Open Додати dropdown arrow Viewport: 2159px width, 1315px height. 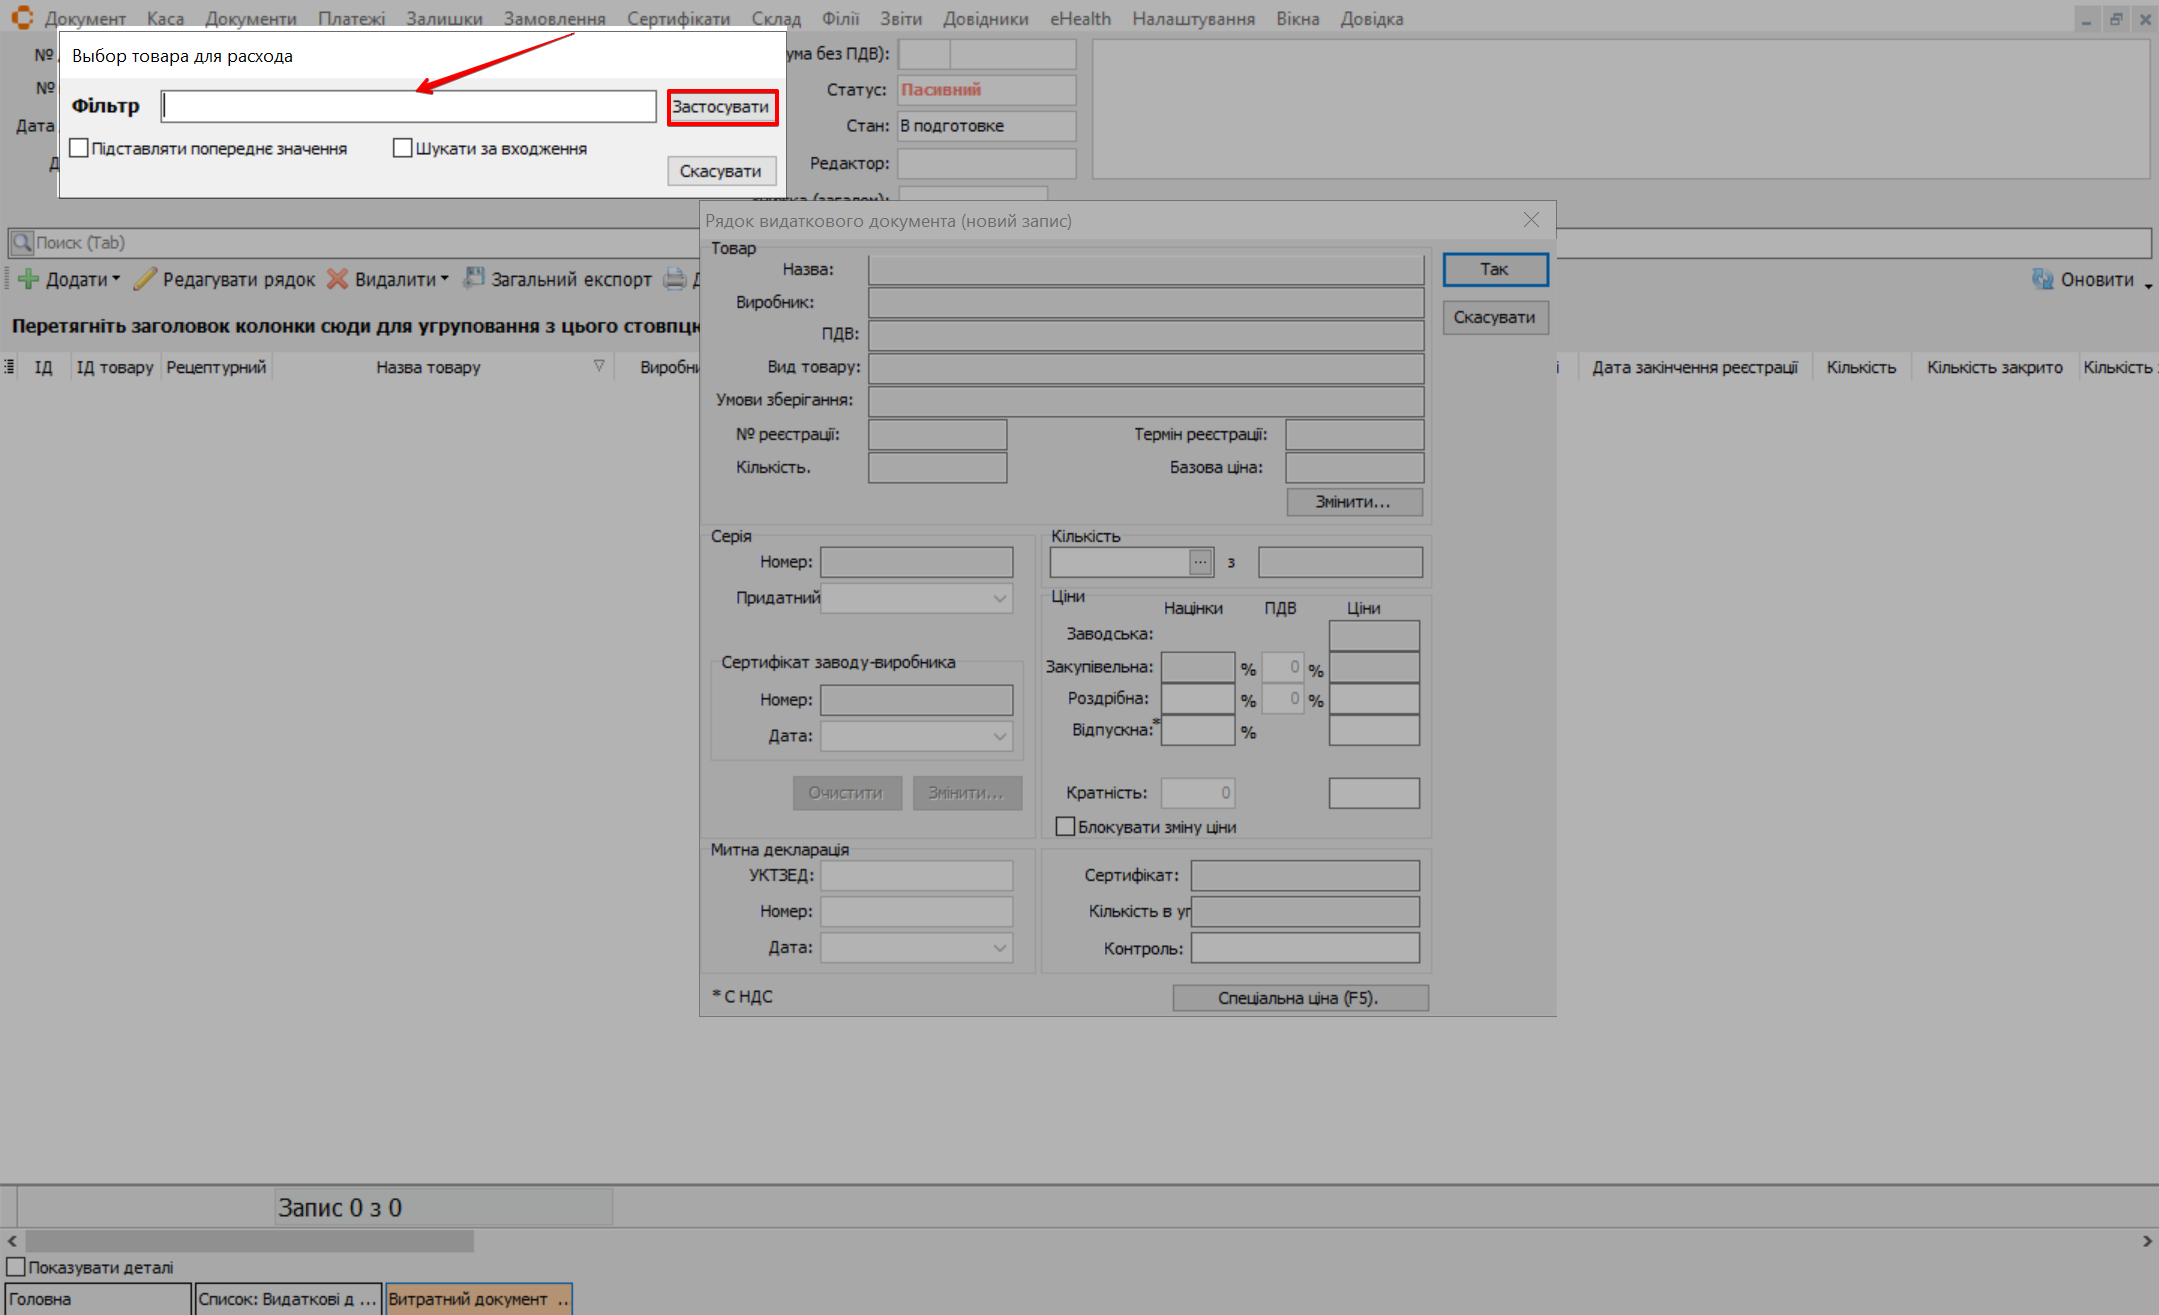[x=116, y=279]
